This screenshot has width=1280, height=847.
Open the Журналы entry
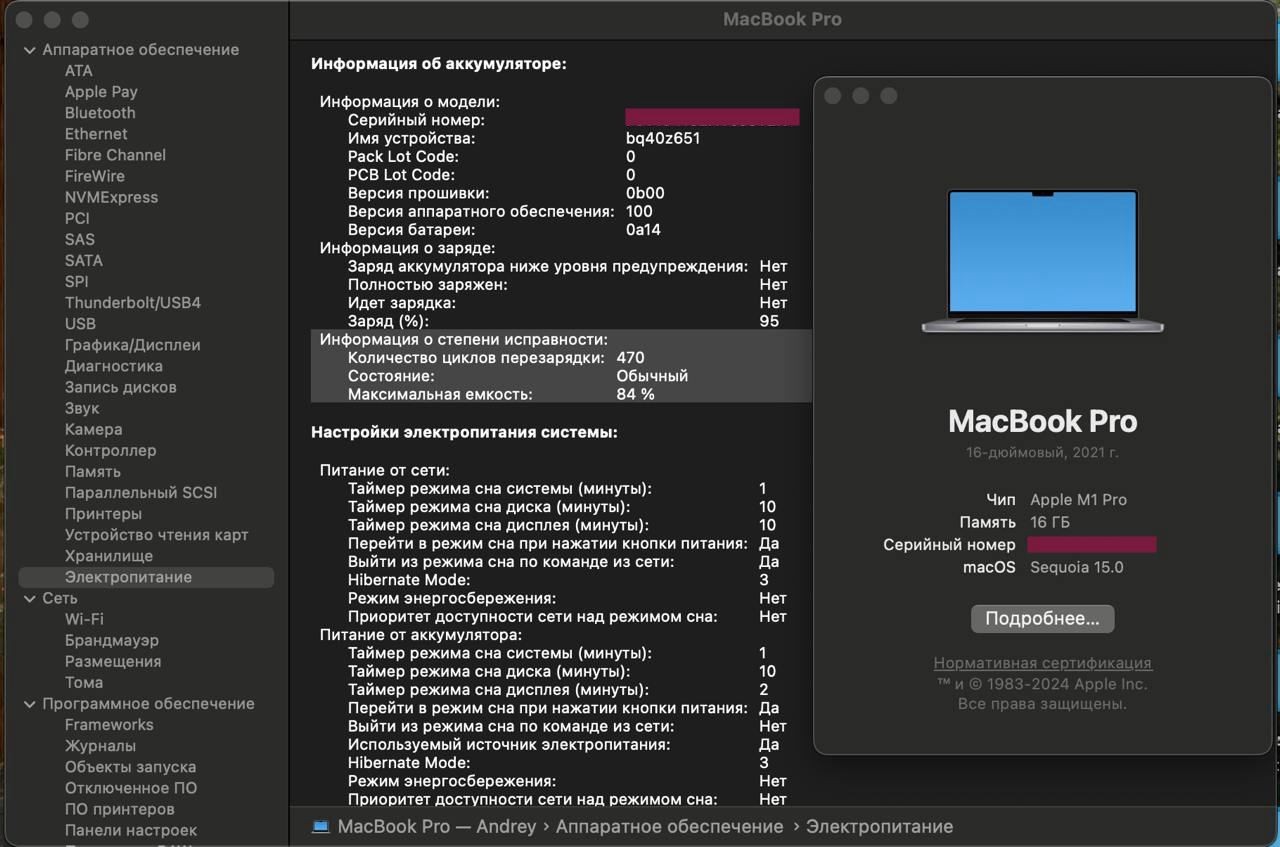coord(100,745)
